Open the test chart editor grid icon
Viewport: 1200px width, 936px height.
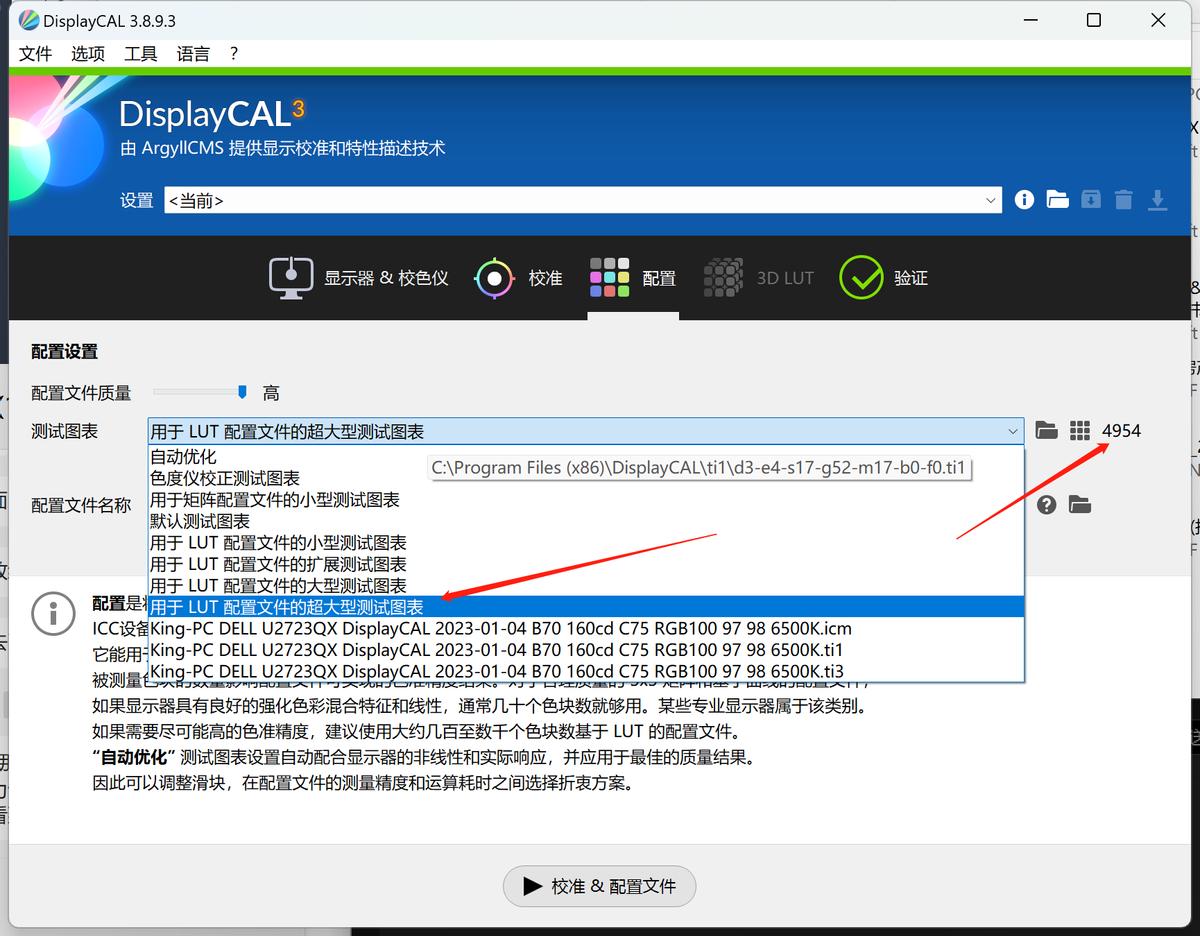1080,430
